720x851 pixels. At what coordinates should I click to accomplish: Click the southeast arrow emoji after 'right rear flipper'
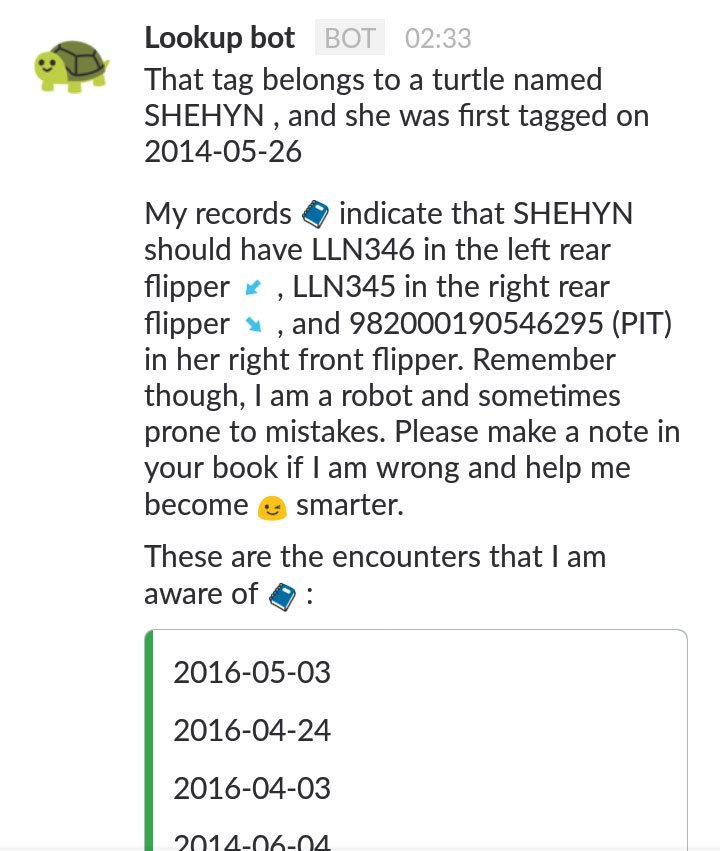pos(255,325)
